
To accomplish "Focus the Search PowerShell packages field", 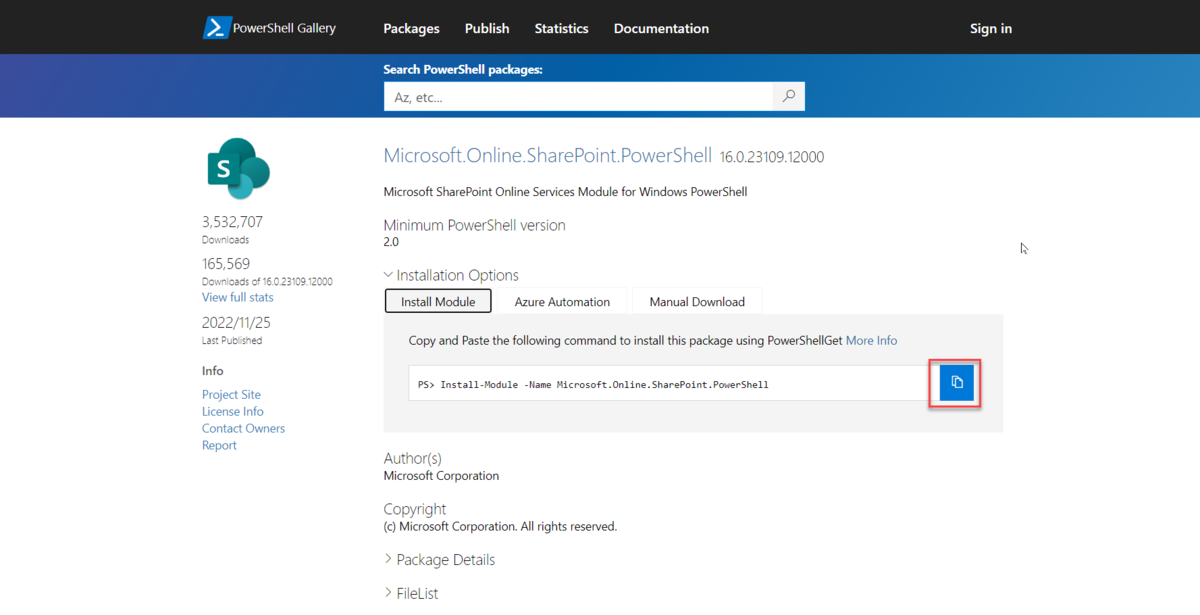I will 579,96.
